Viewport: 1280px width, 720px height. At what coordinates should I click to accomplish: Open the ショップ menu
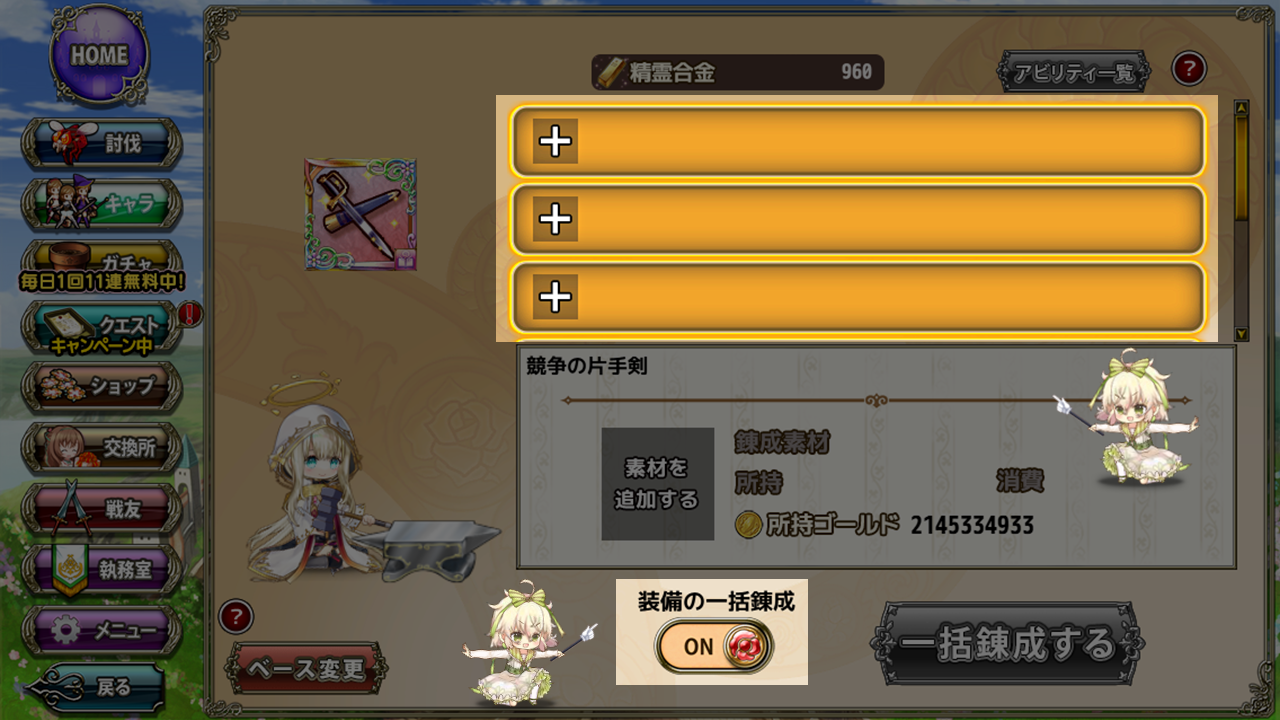[x=102, y=387]
